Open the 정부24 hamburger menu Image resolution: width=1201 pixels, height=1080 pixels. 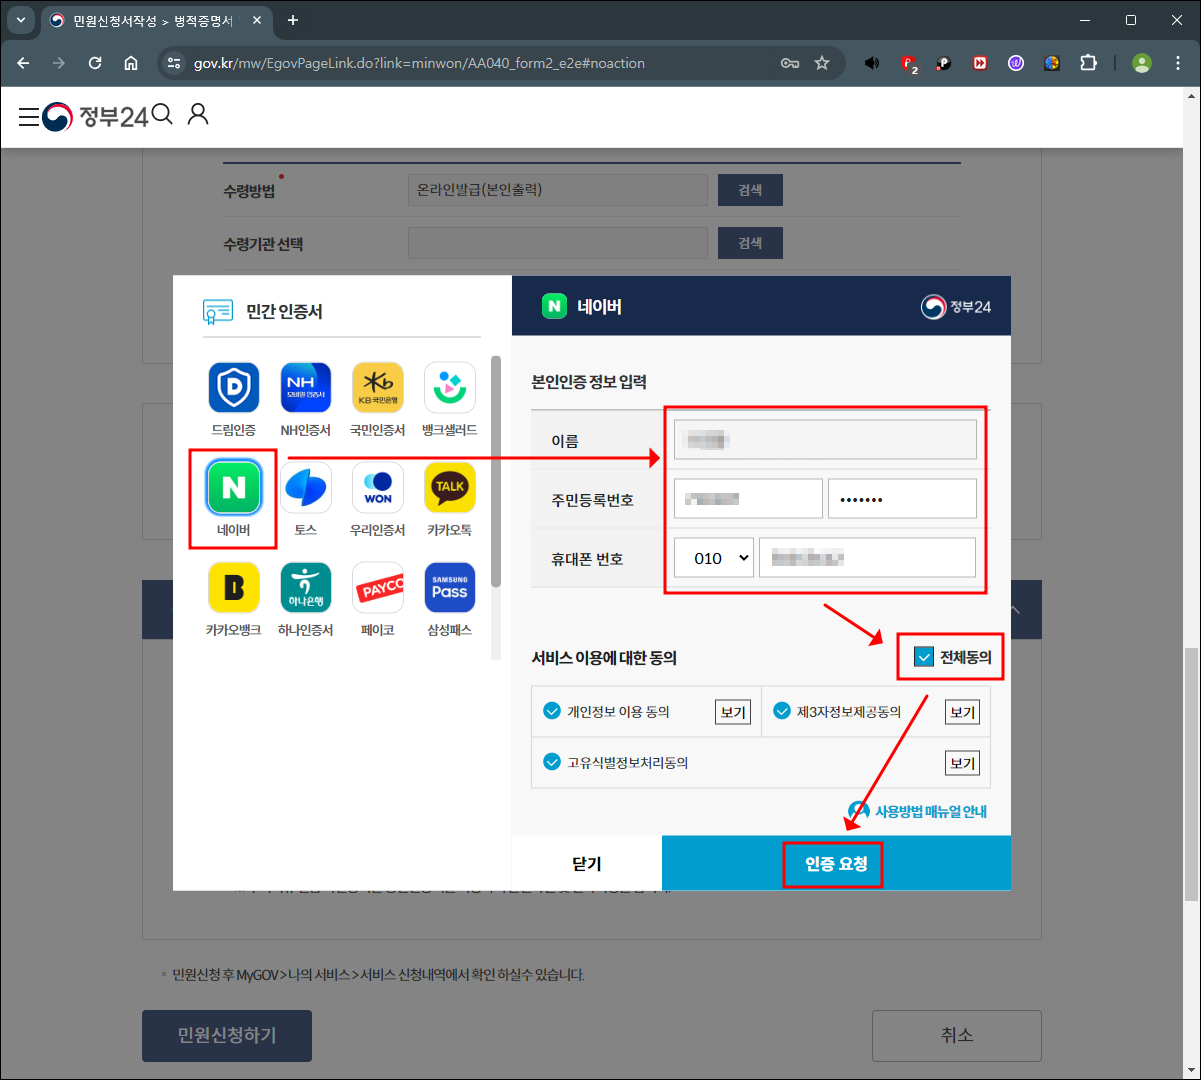pos(29,117)
